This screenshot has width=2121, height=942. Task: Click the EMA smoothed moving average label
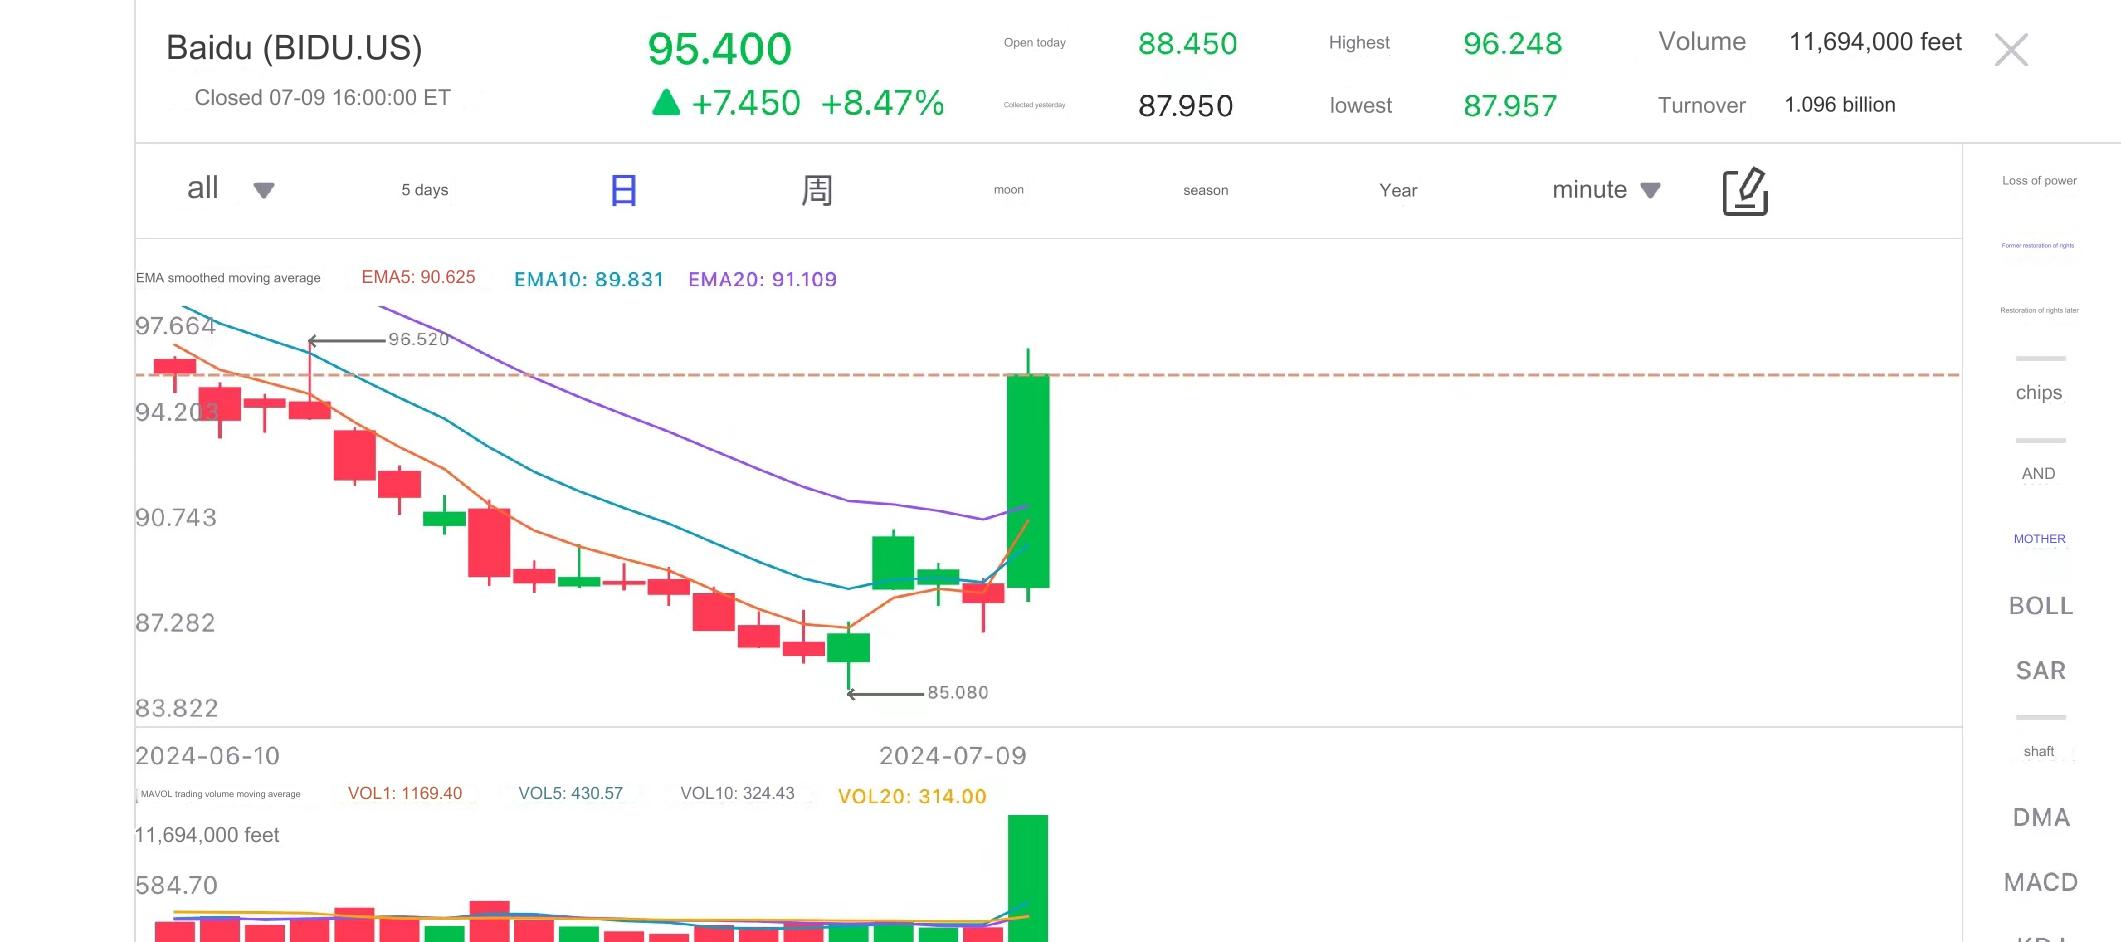tap(228, 278)
